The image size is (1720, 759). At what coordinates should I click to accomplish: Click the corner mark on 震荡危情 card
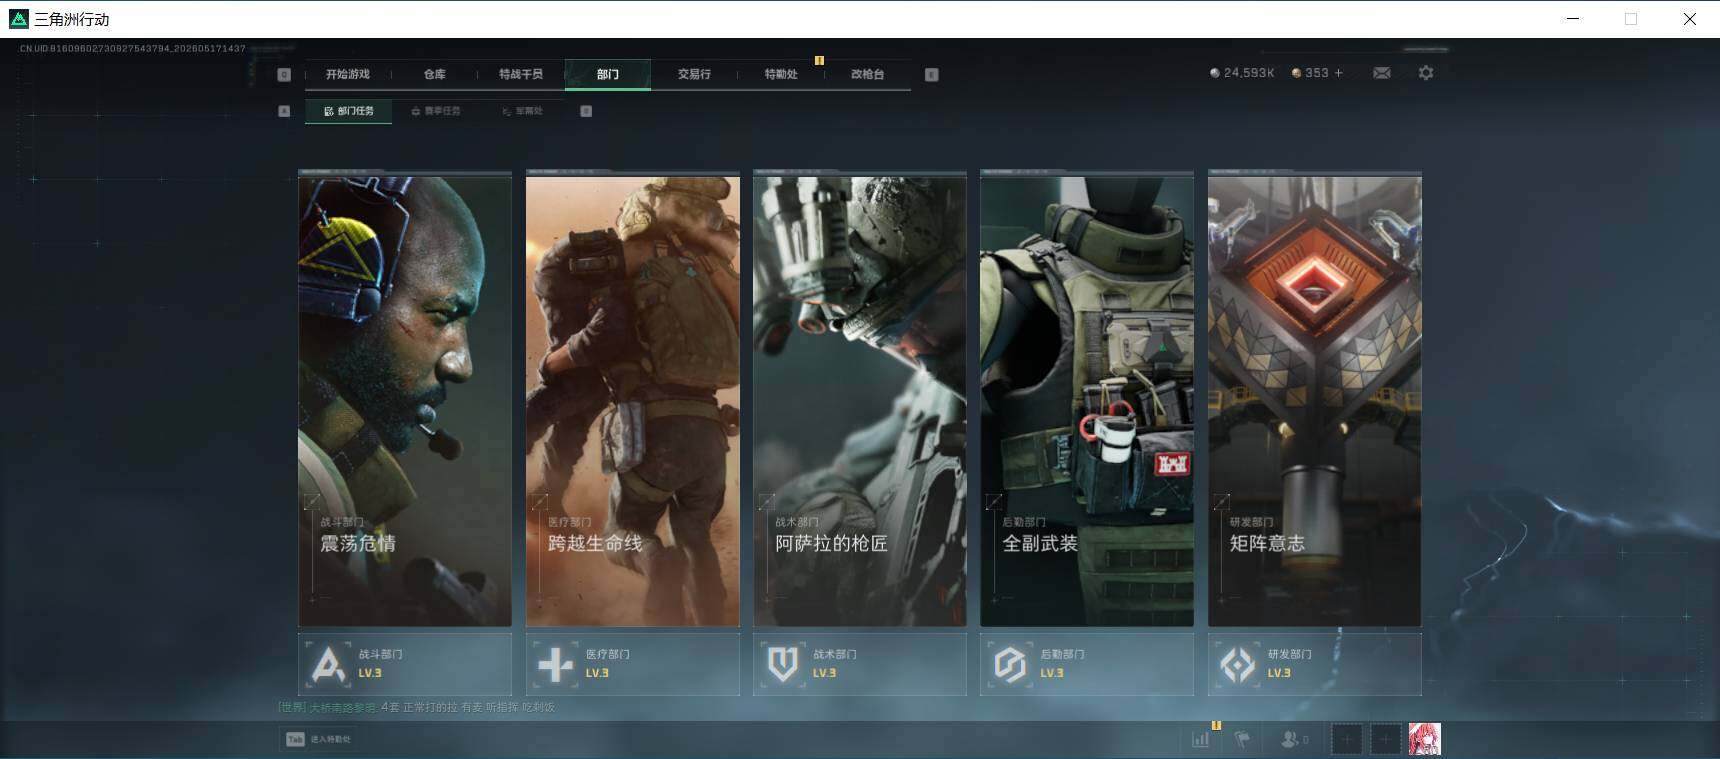[x=312, y=501]
